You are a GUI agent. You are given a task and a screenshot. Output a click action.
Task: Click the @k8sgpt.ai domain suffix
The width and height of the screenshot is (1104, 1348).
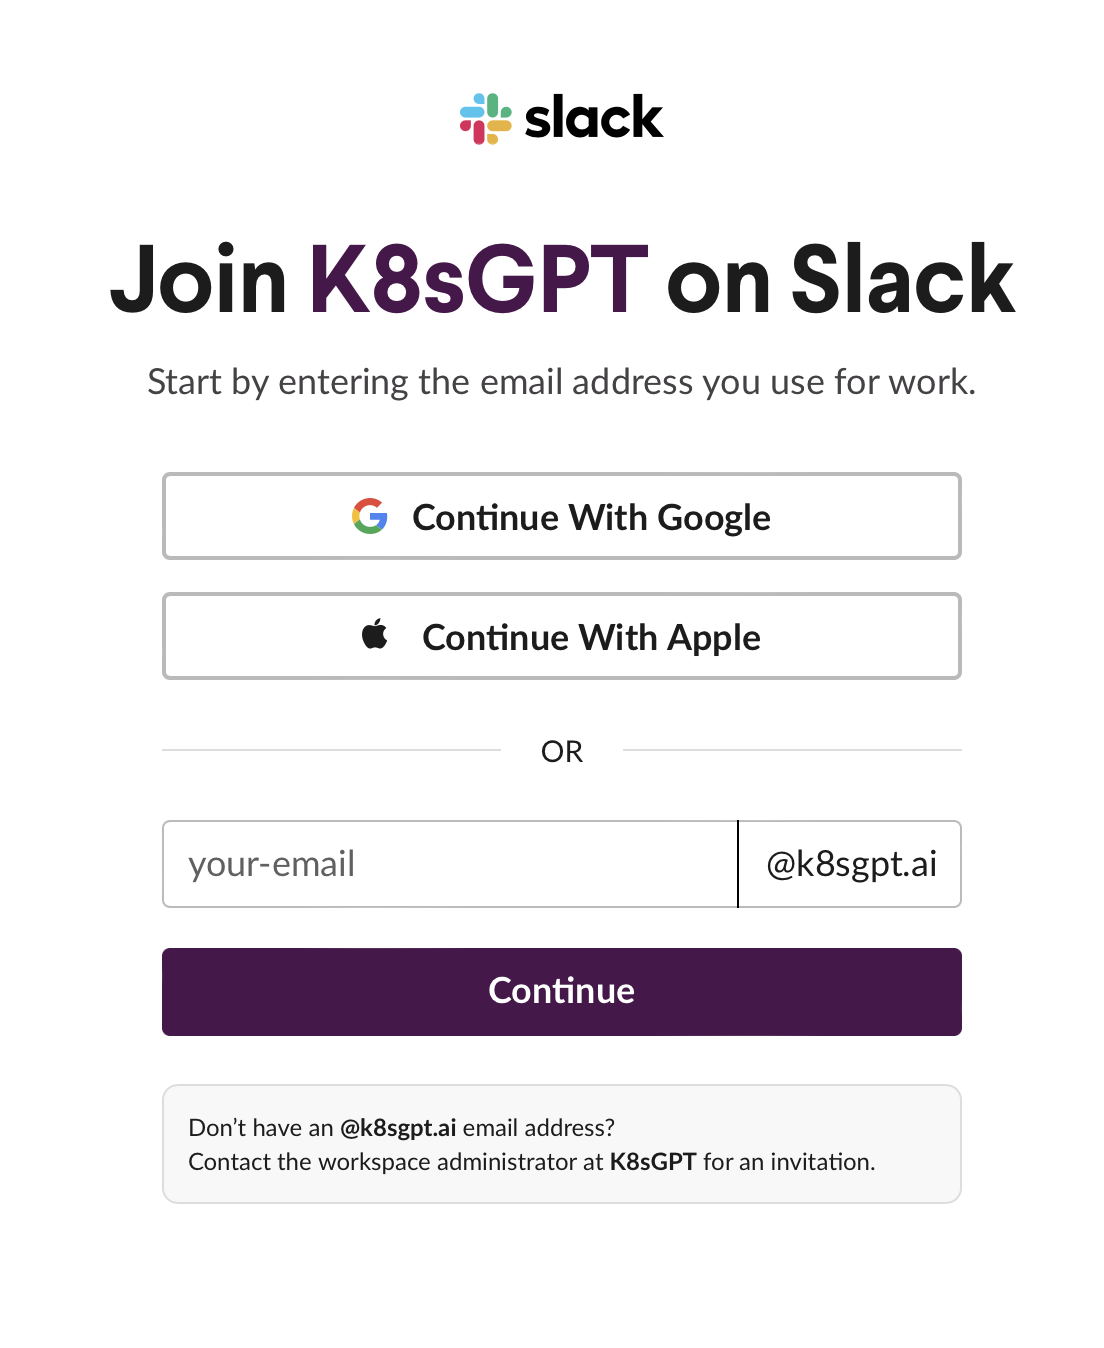point(850,864)
